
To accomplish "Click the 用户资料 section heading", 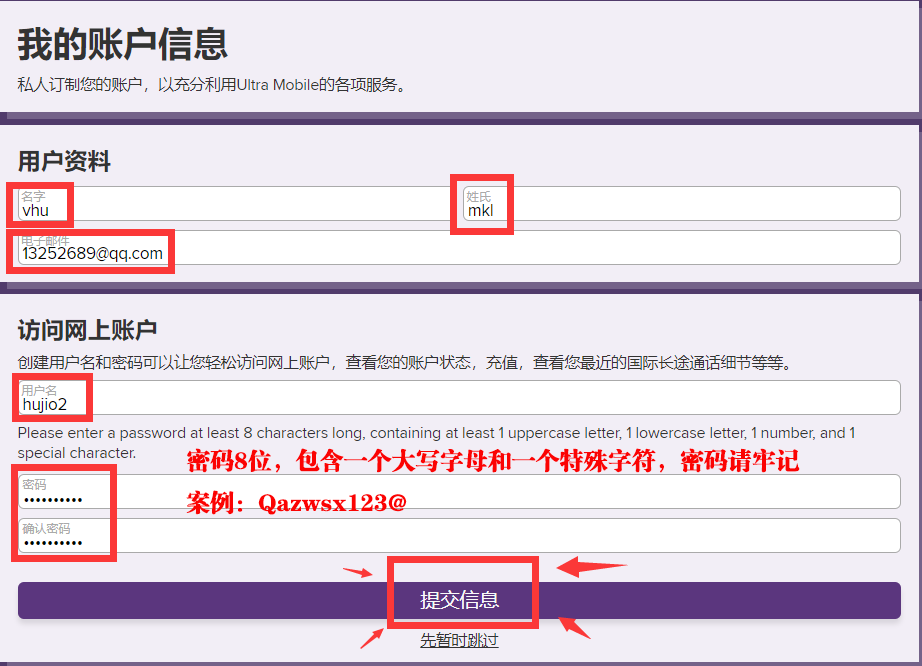I will [x=64, y=161].
